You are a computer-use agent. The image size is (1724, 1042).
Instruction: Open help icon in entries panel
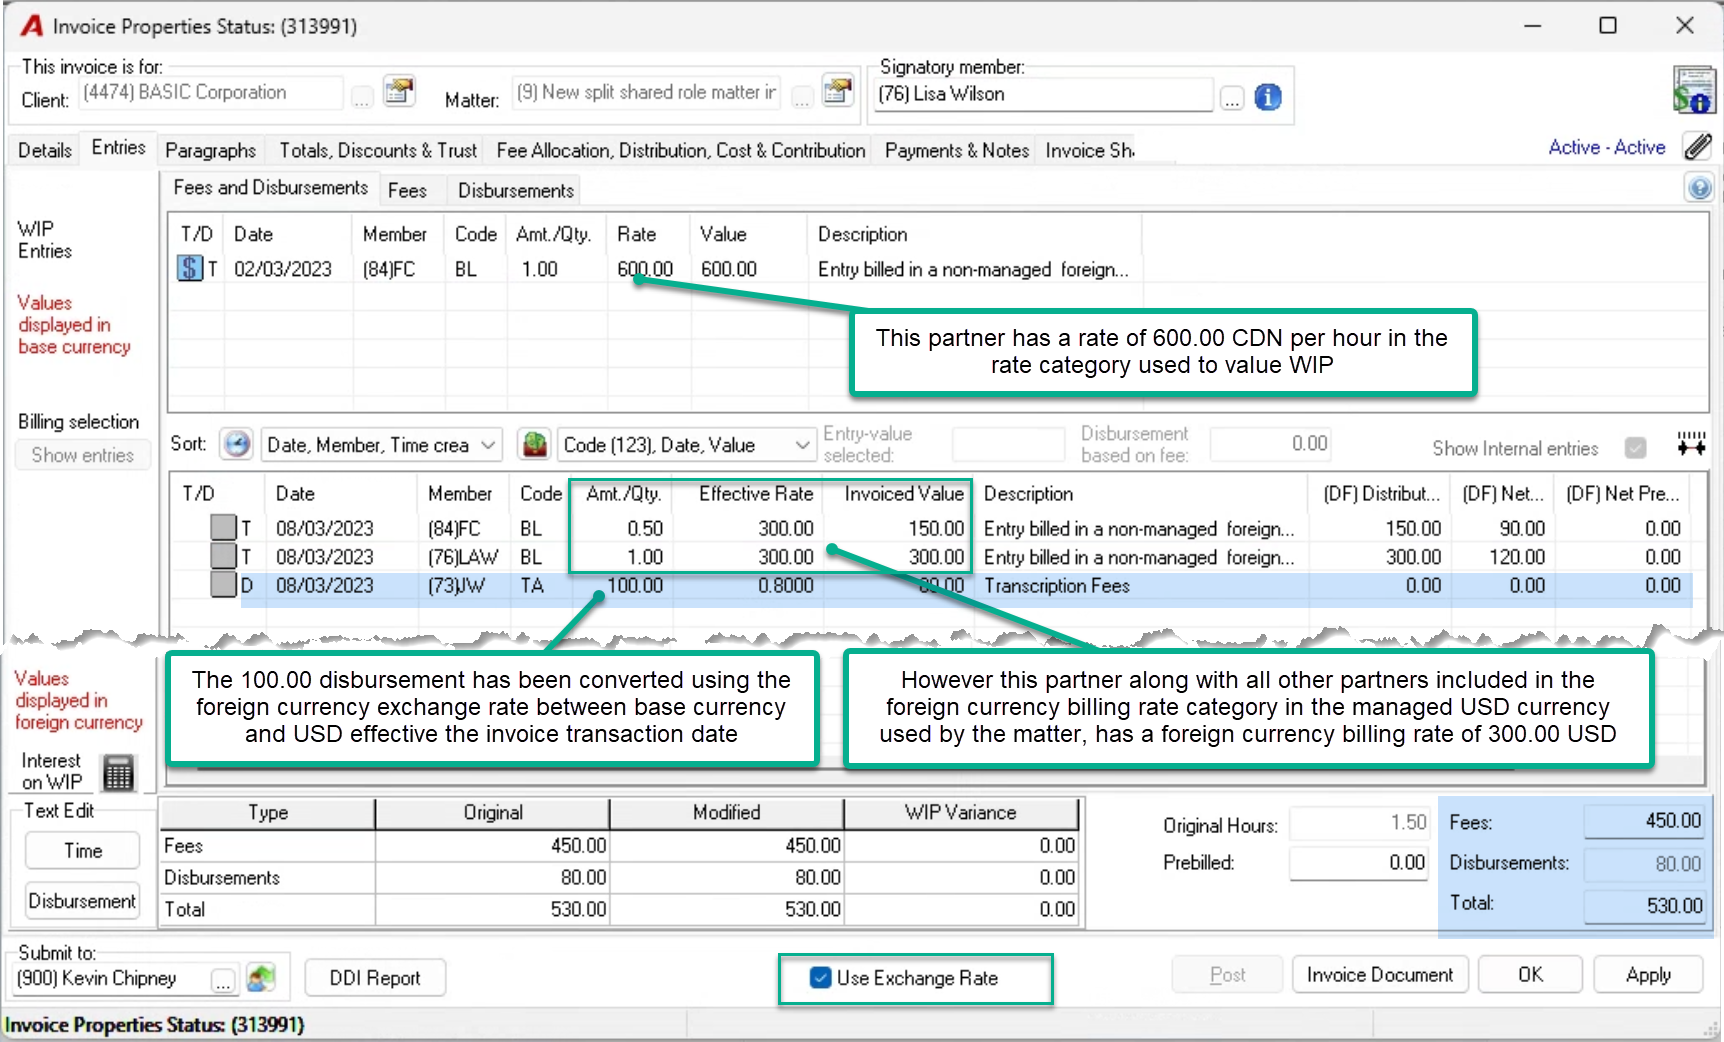(x=1699, y=187)
